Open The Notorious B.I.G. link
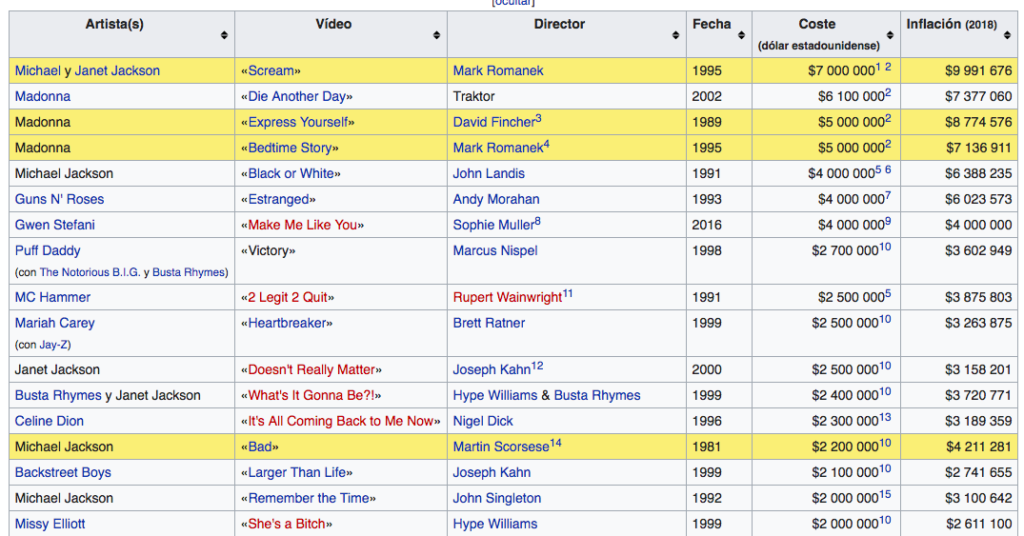The height and width of the screenshot is (536, 1024). (x=90, y=272)
